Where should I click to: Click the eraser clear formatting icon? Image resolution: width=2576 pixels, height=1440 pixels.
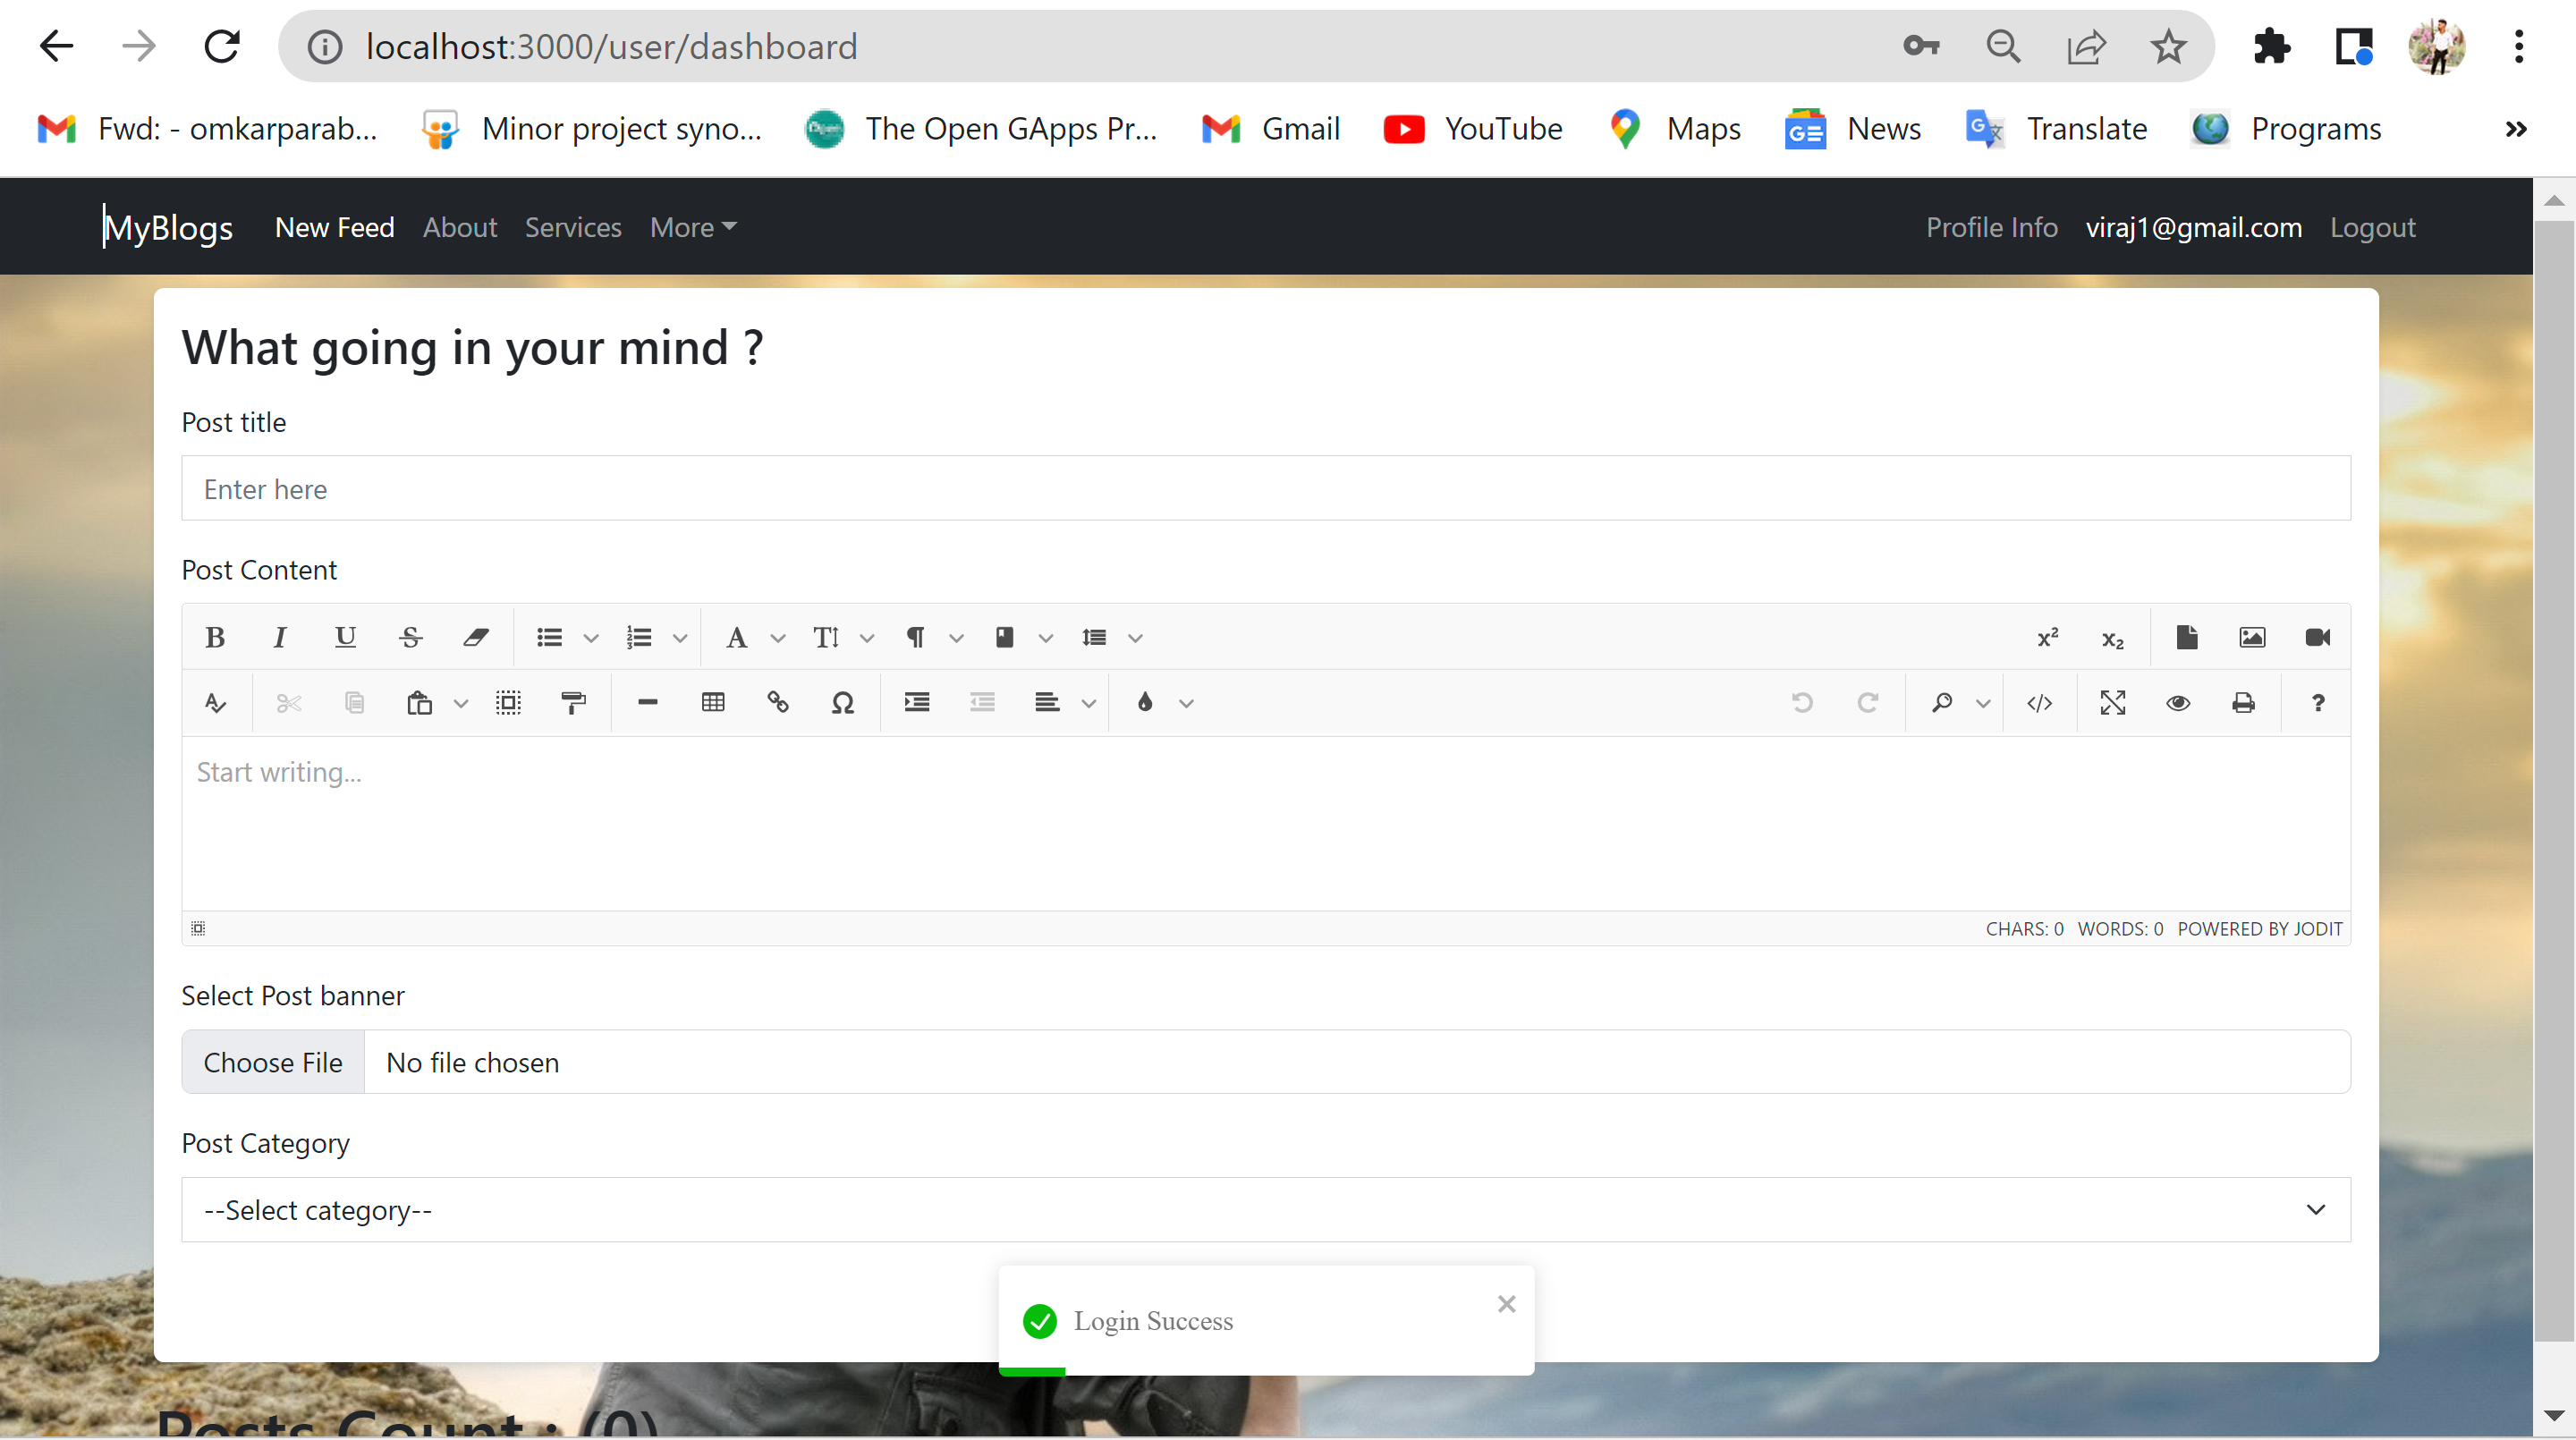[475, 637]
